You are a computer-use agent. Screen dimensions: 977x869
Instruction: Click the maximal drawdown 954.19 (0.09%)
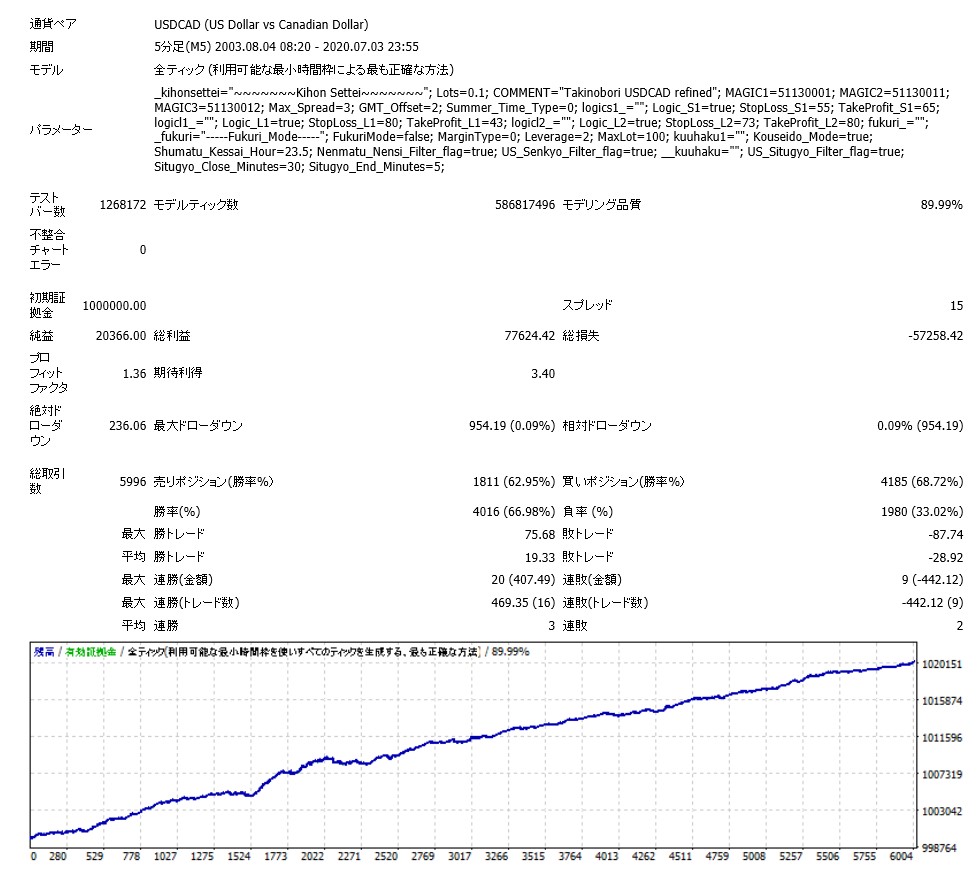click(x=512, y=426)
